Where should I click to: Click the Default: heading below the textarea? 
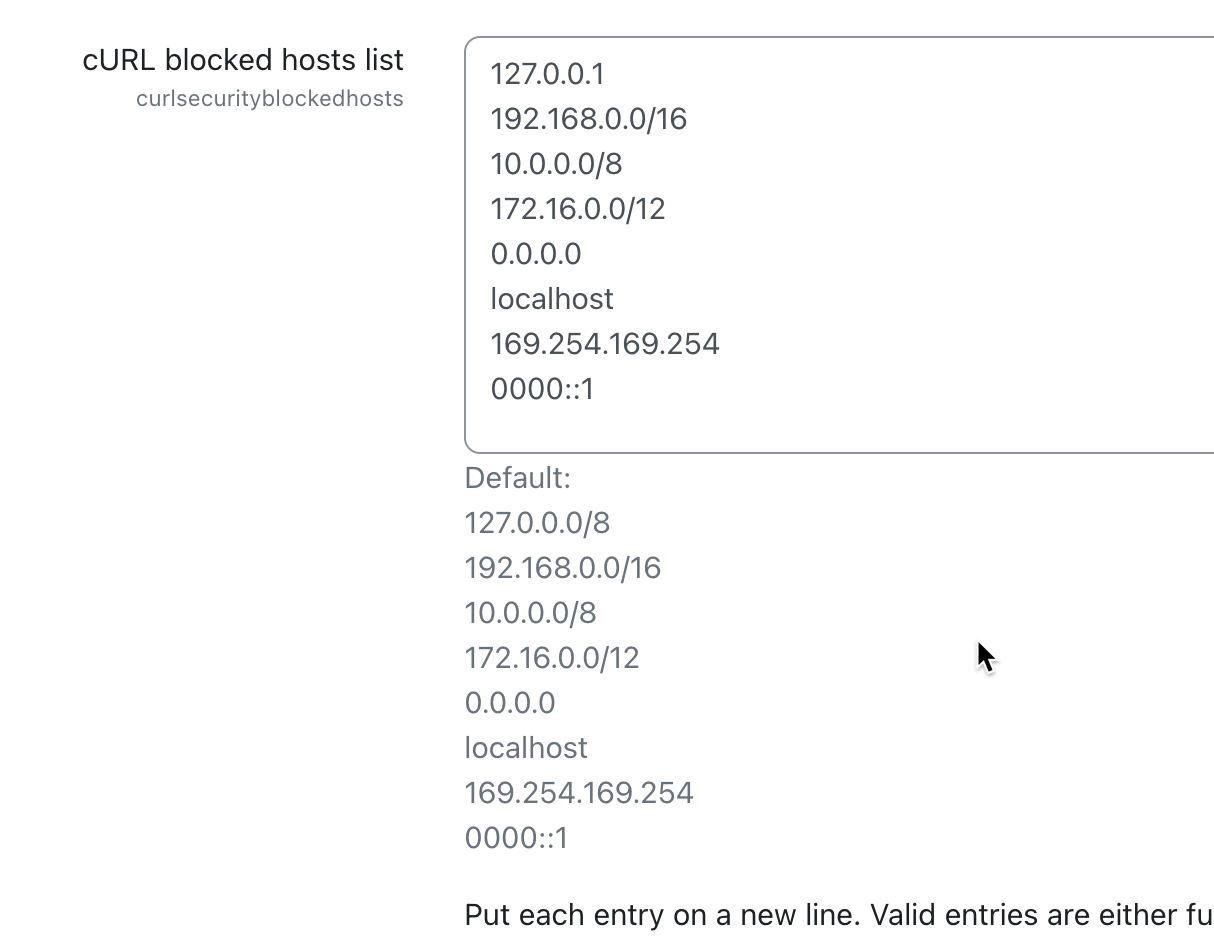(517, 478)
